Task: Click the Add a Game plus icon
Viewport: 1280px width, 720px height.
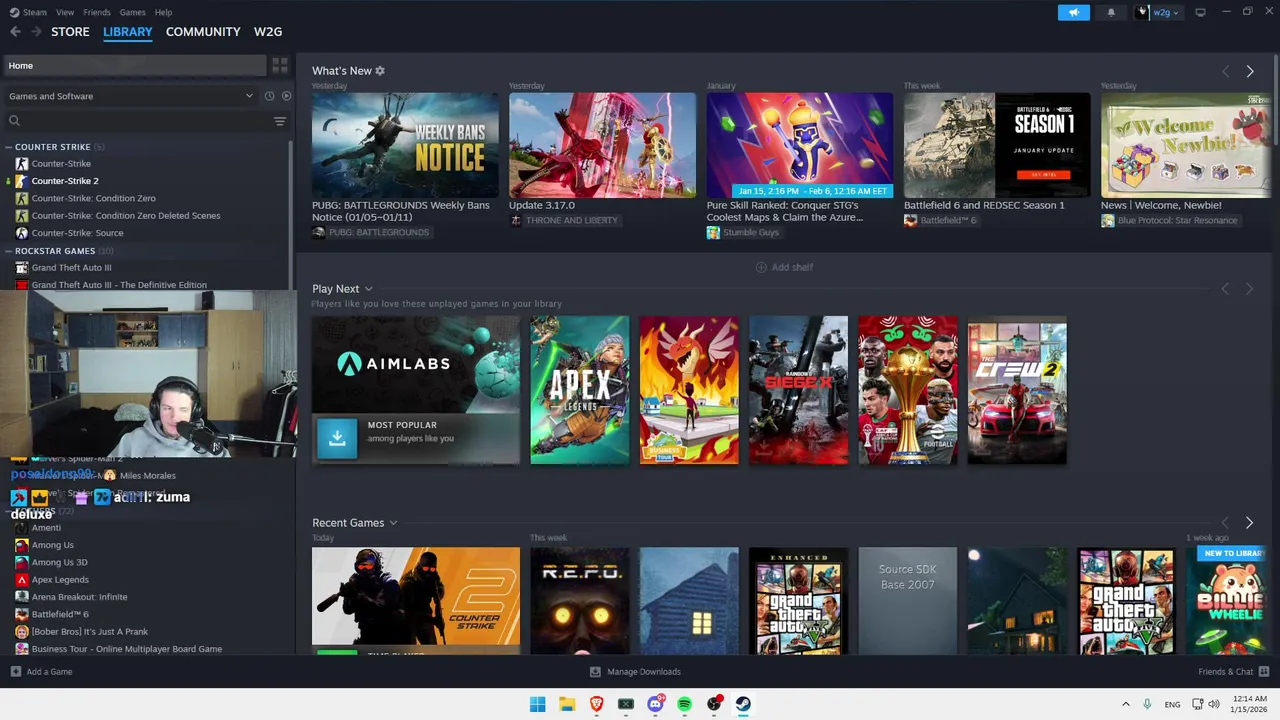Action: 15,672
